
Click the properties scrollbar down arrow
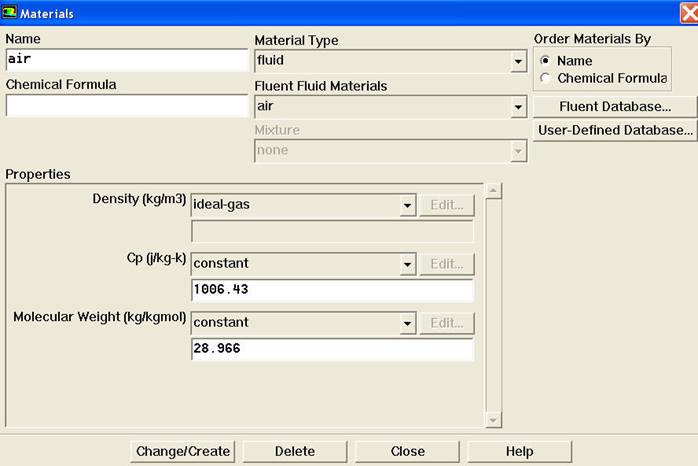click(x=492, y=420)
